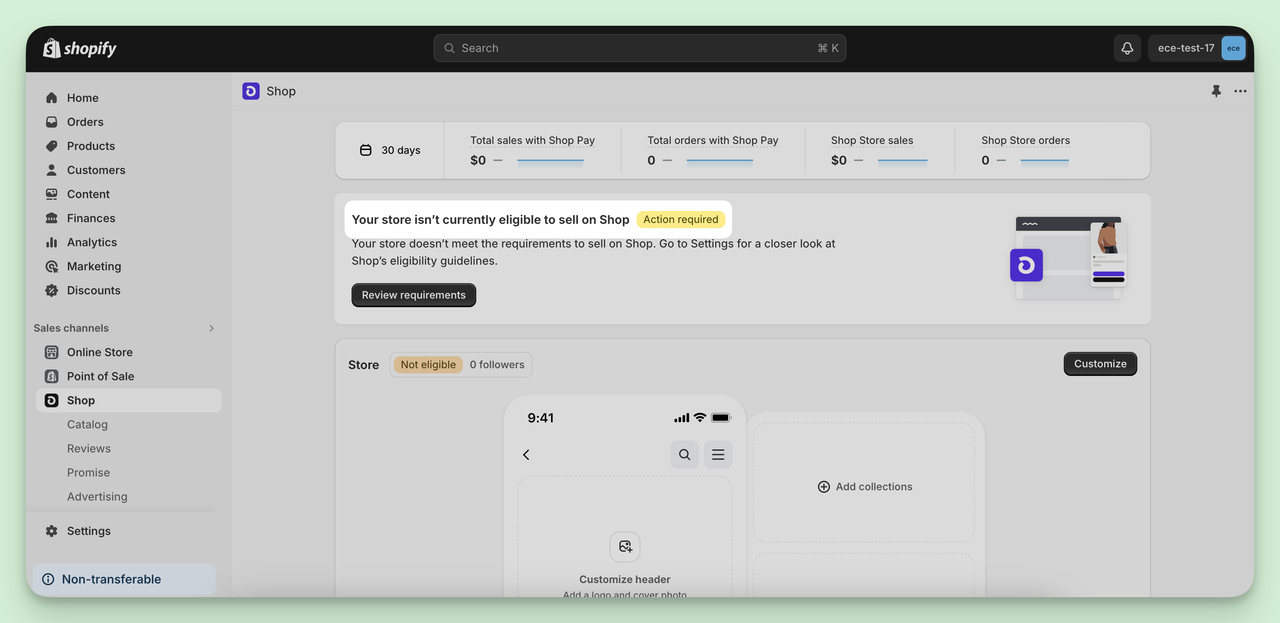1280x623 pixels.
Task: Click the Action required badge
Action: 681,219
